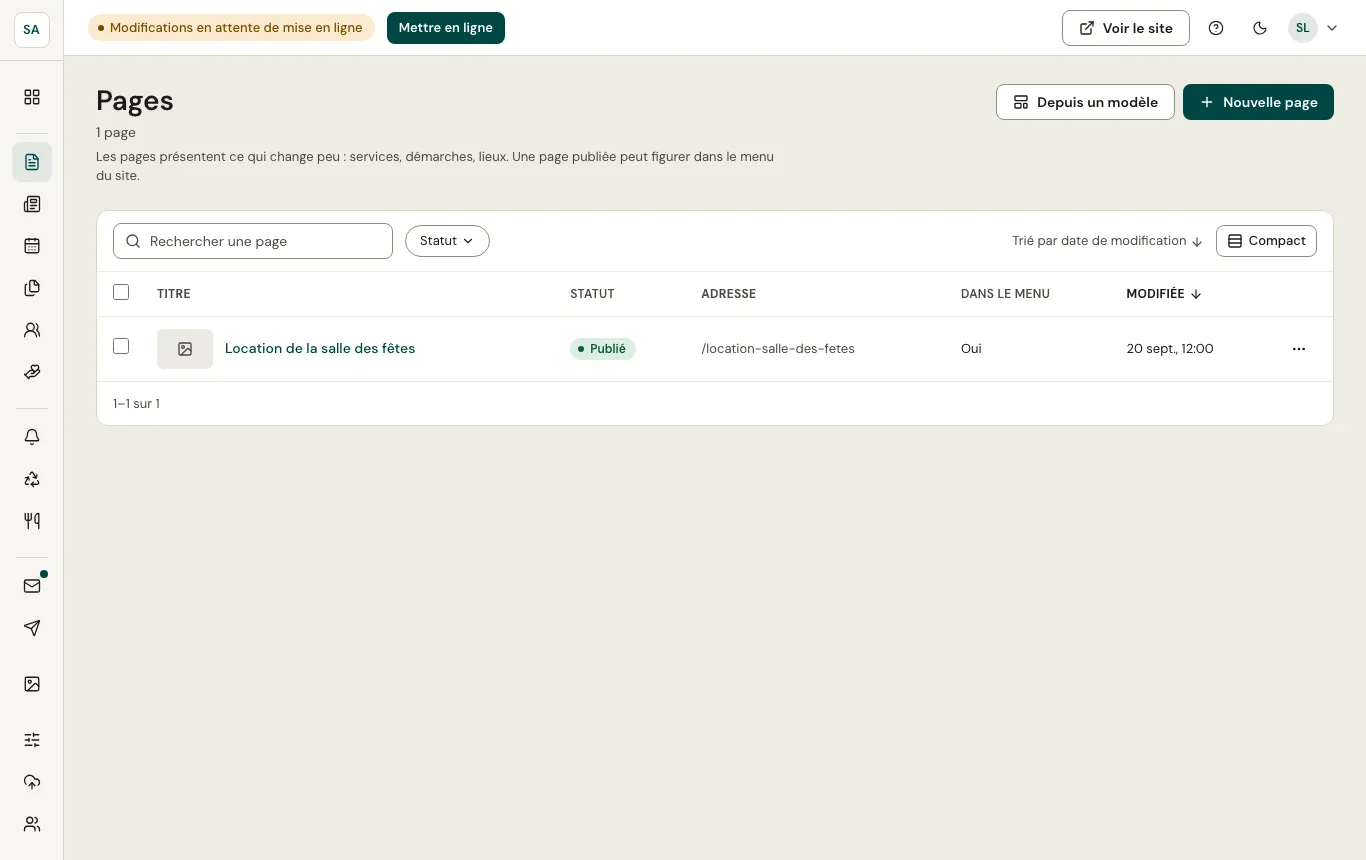Toggle dark mode with the moon icon
This screenshot has height=860, width=1366.
point(1260,28)
